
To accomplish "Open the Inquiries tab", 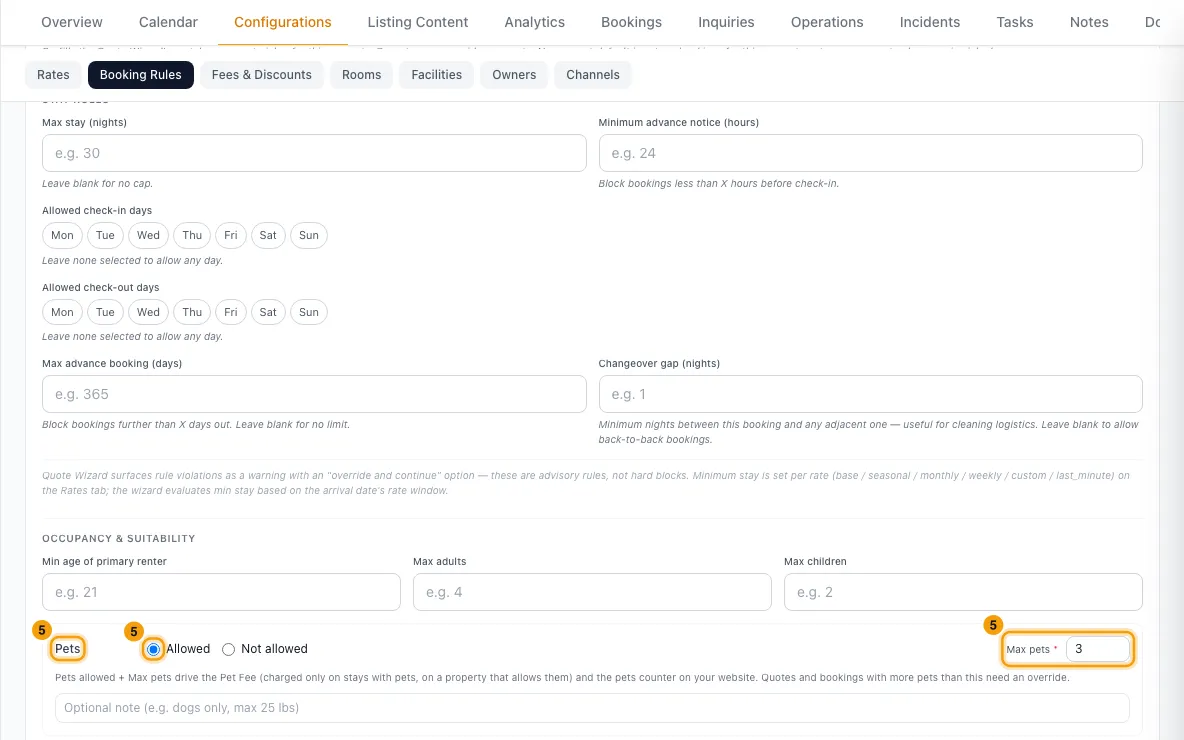I will pyautogui.click(x=726, y=23).
